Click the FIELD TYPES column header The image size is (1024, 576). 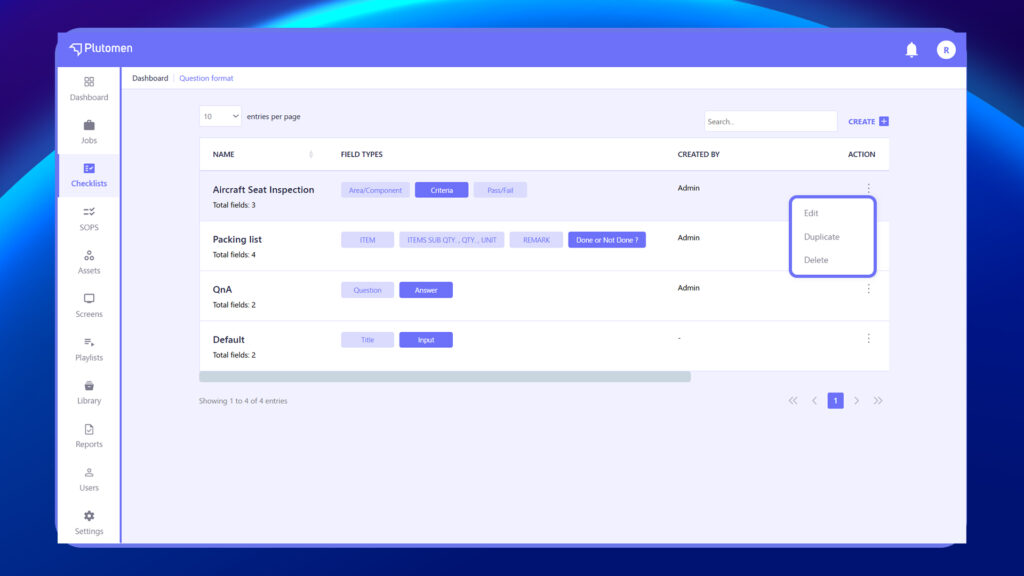point(362,154)
